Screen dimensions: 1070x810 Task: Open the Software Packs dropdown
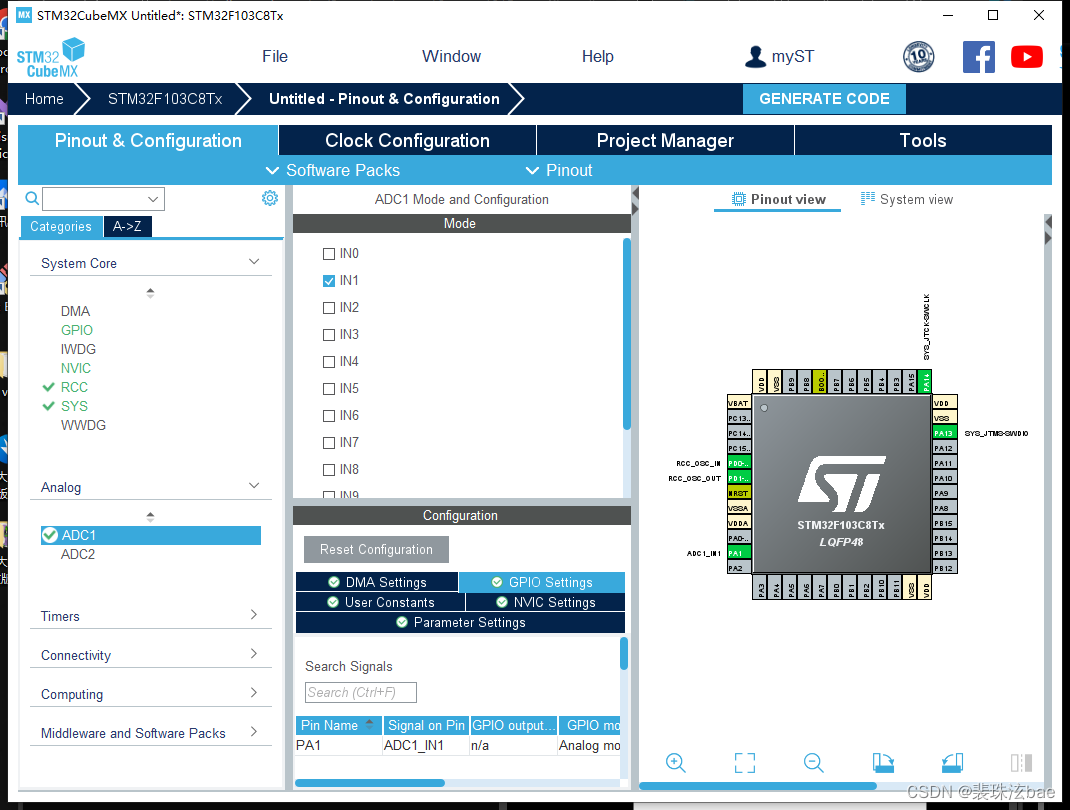click(332, 170)
